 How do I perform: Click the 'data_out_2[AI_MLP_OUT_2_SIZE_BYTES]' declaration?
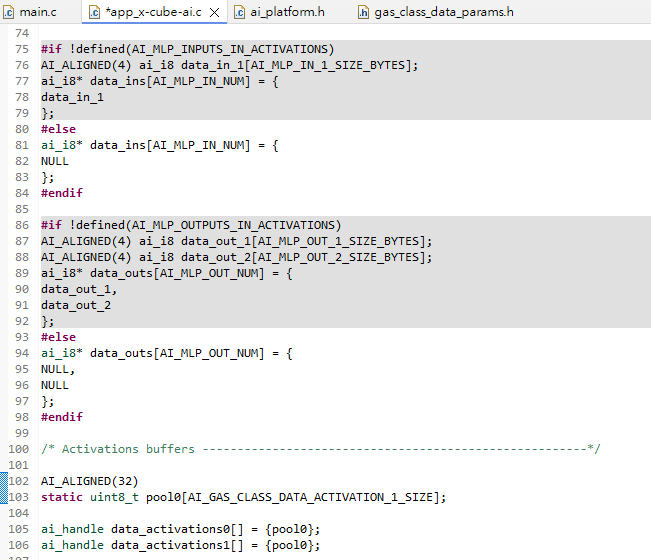coord(236,257)
